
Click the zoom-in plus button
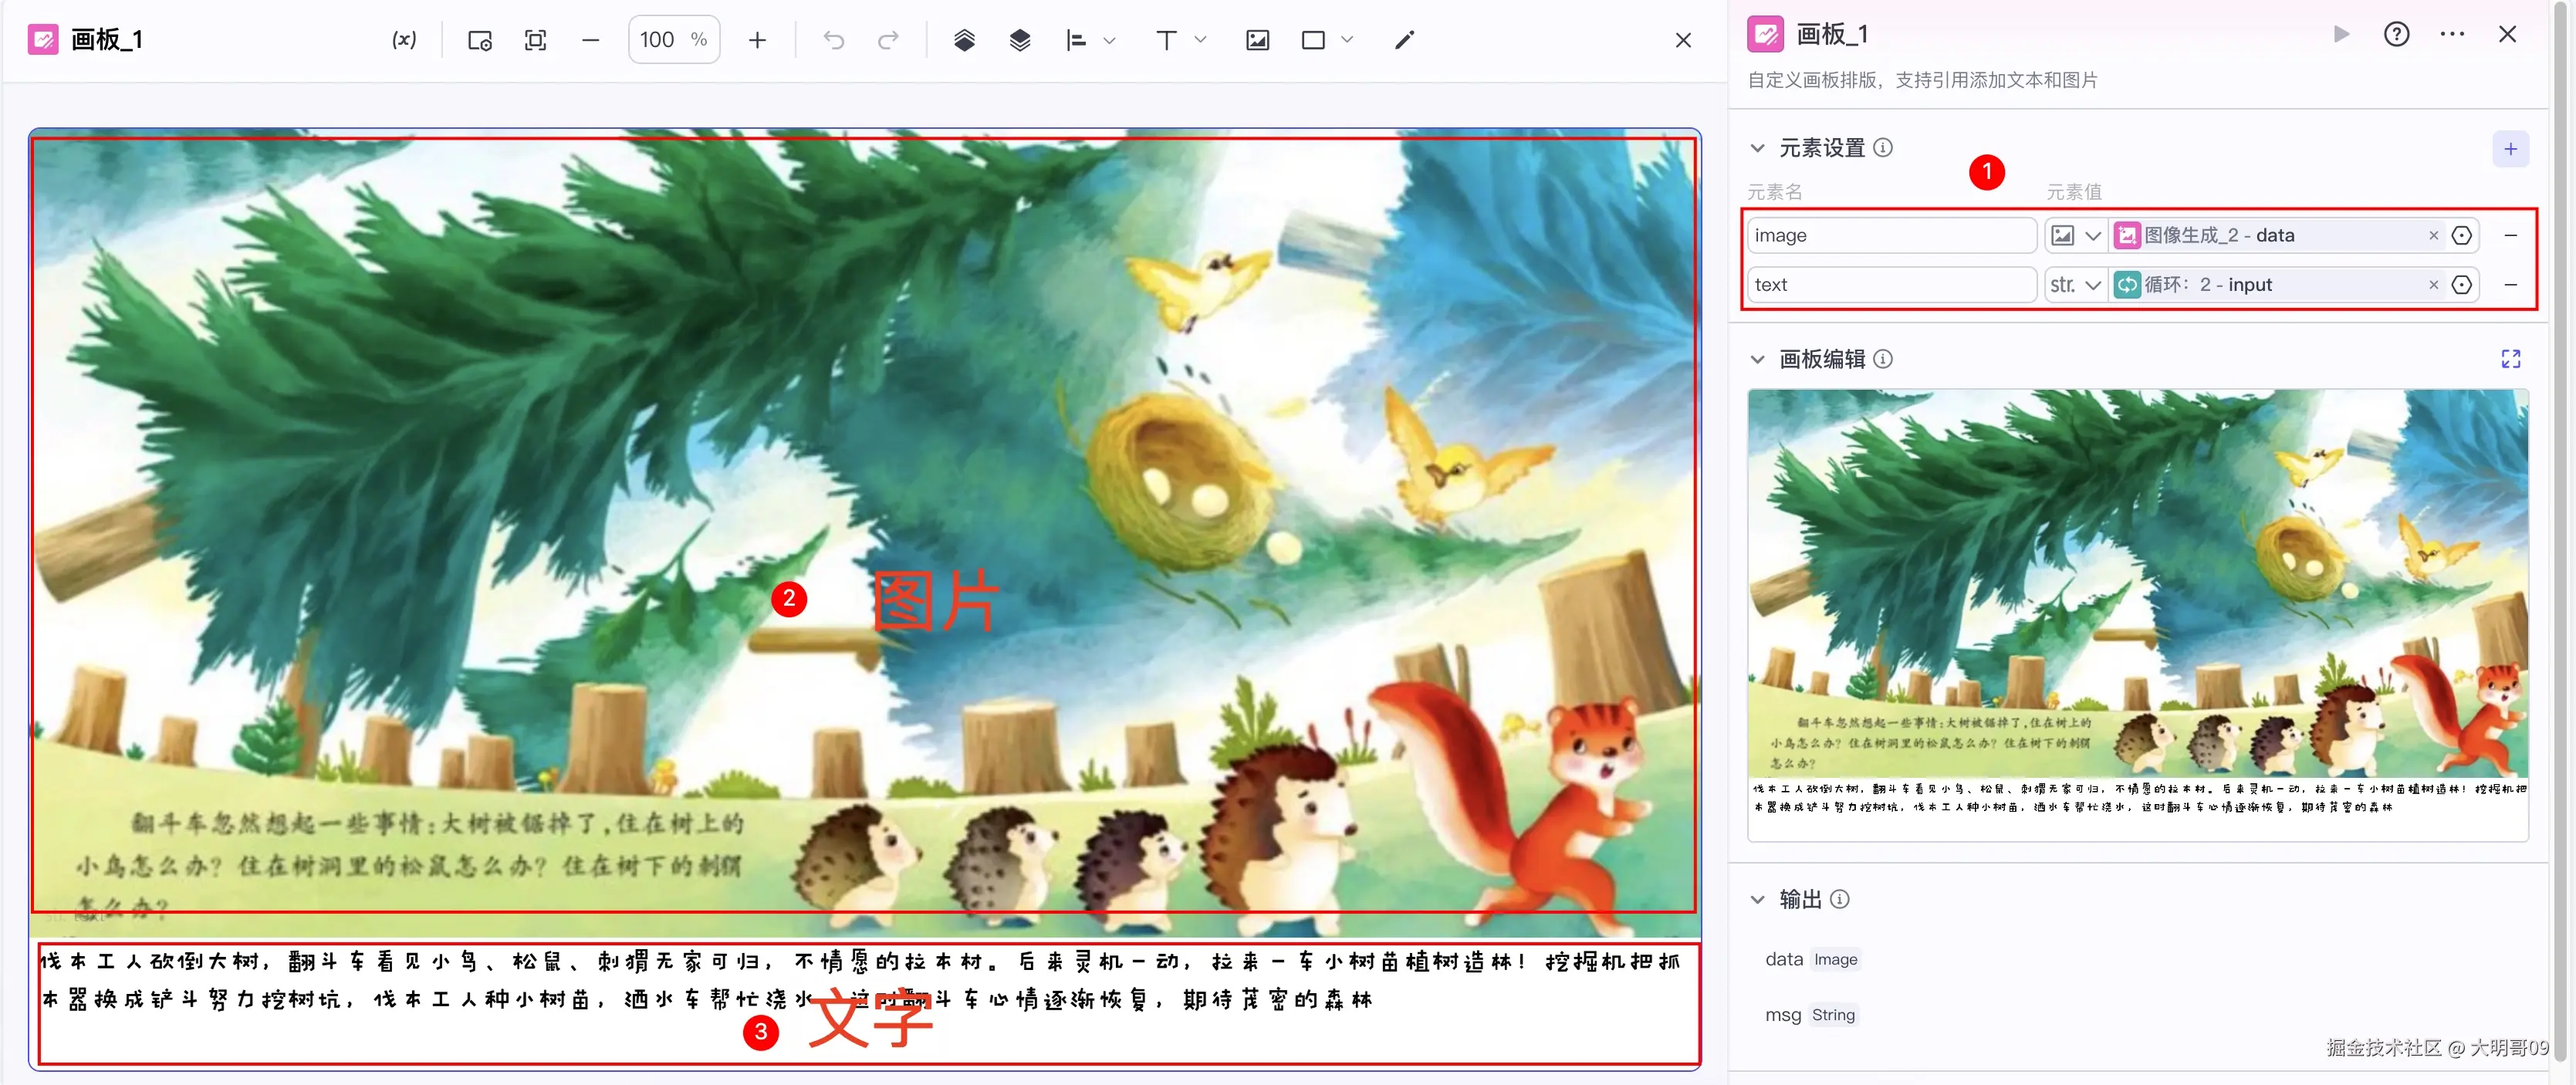tap(757, 40)
